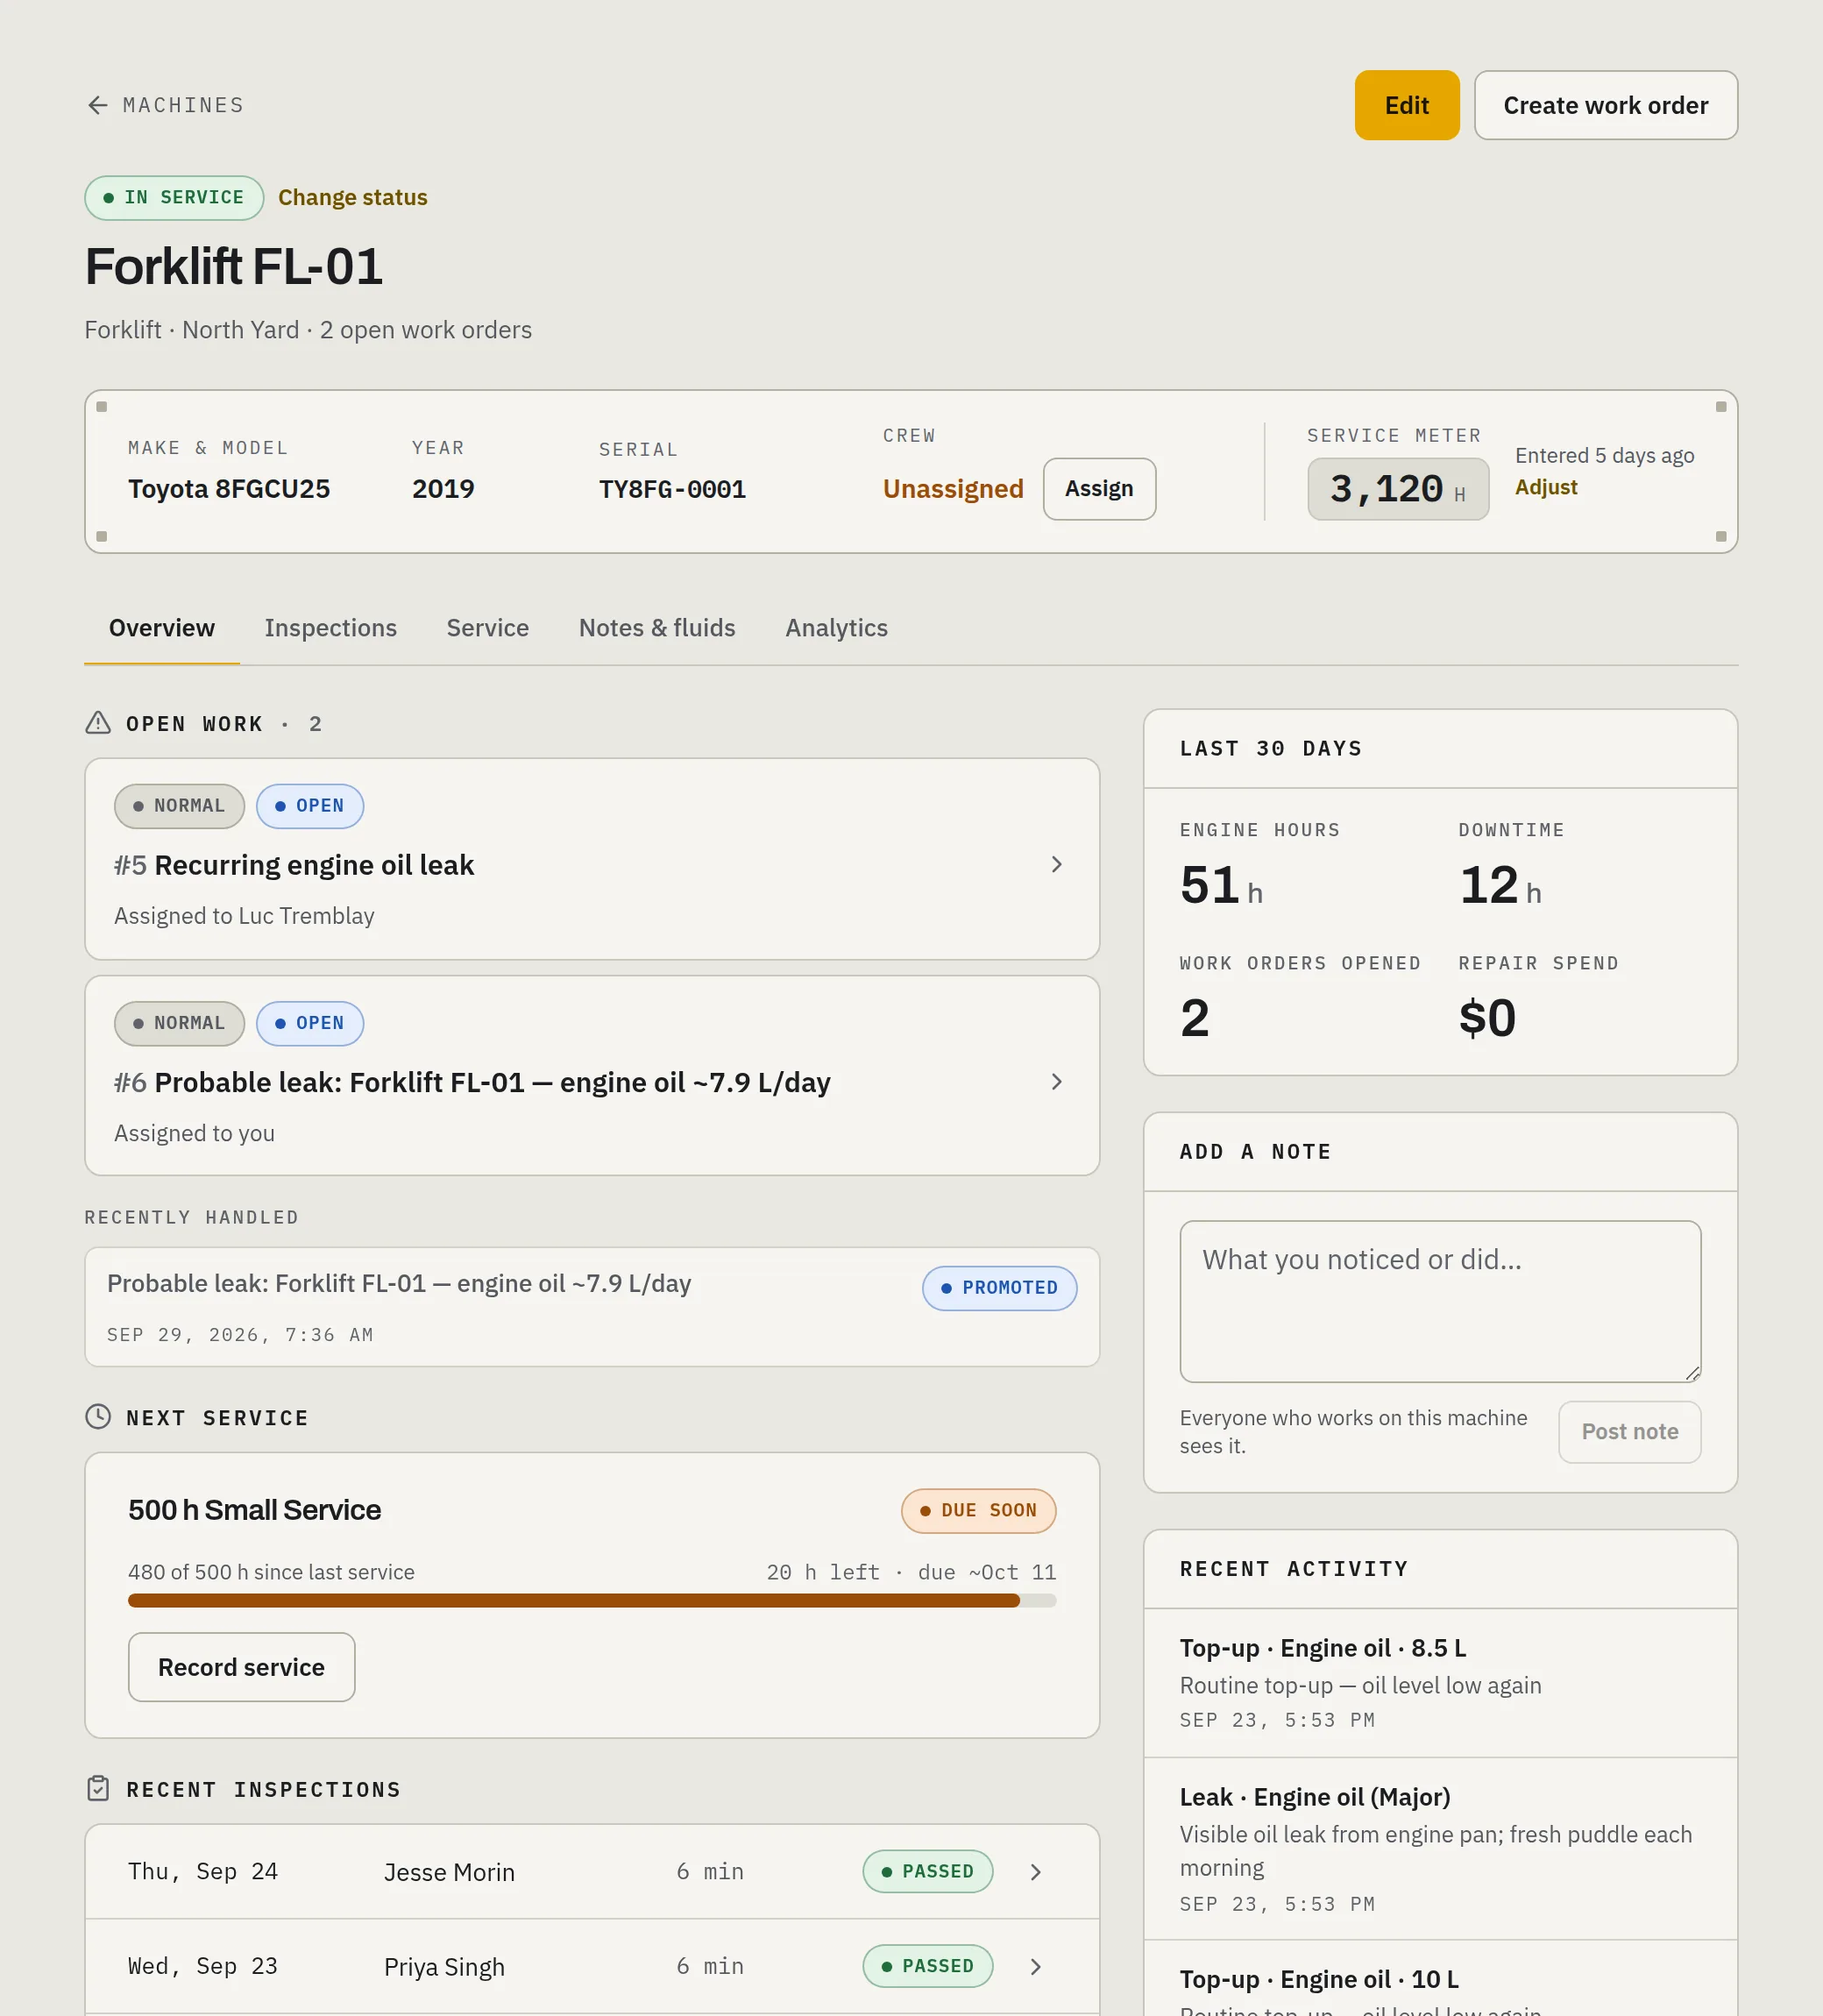
Task: Click the PROMOTED badge in Recently Handled
Action: coord(999,1288)
